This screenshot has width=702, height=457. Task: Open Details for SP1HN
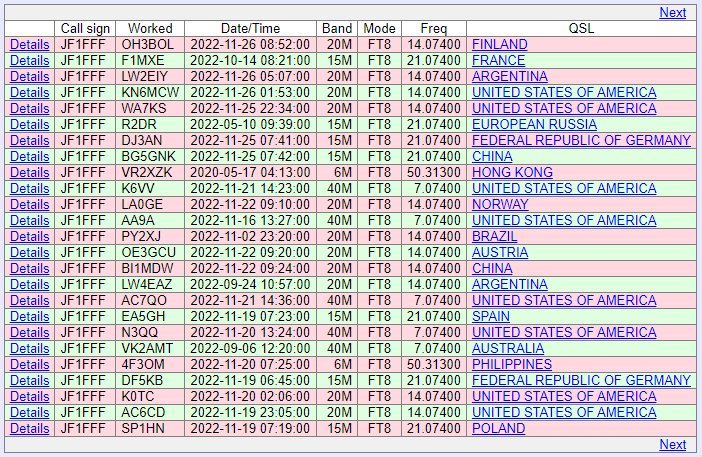[x=30, y=428]
